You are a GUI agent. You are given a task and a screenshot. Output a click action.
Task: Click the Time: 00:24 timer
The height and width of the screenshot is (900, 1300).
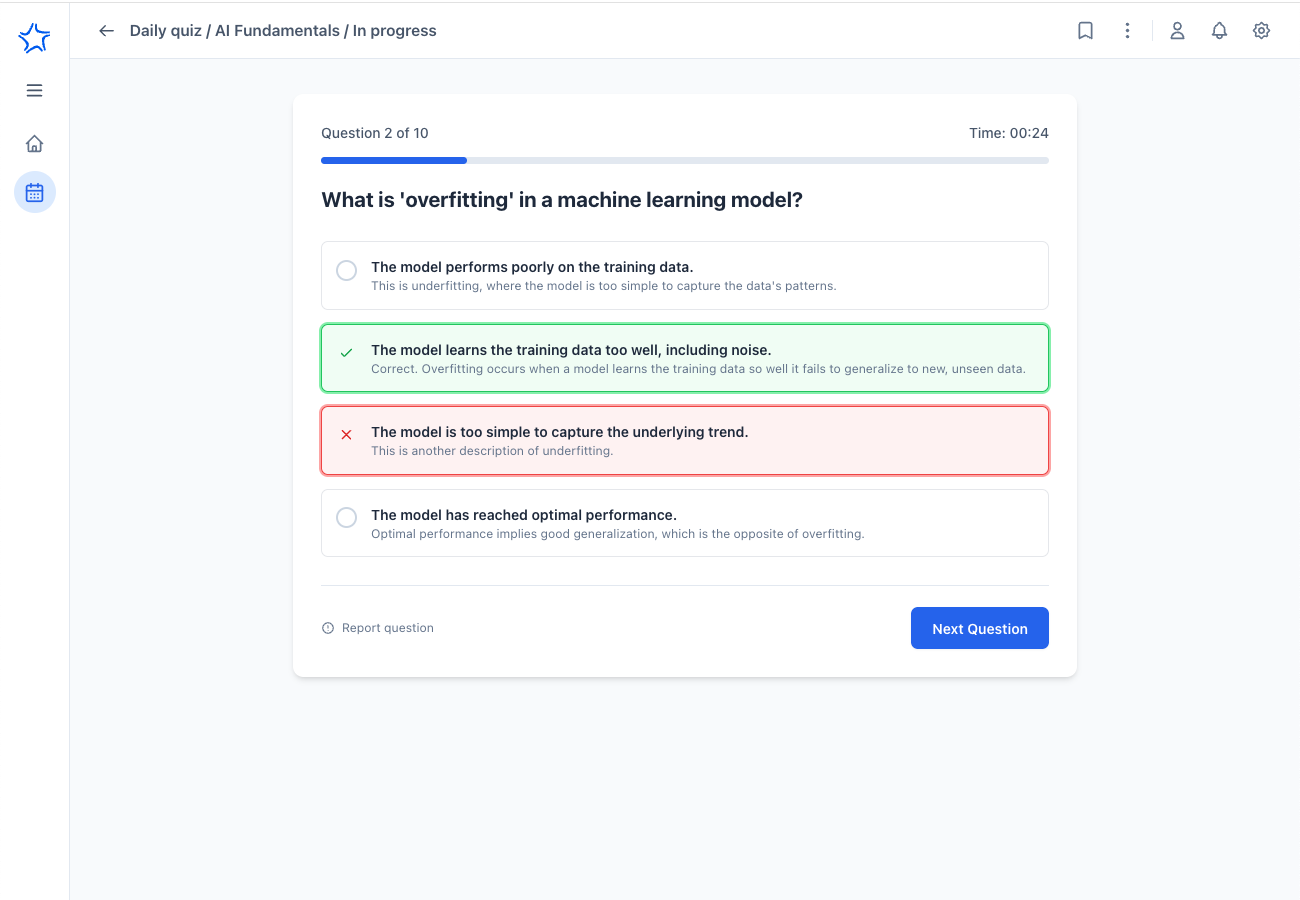coord(1008,133)
